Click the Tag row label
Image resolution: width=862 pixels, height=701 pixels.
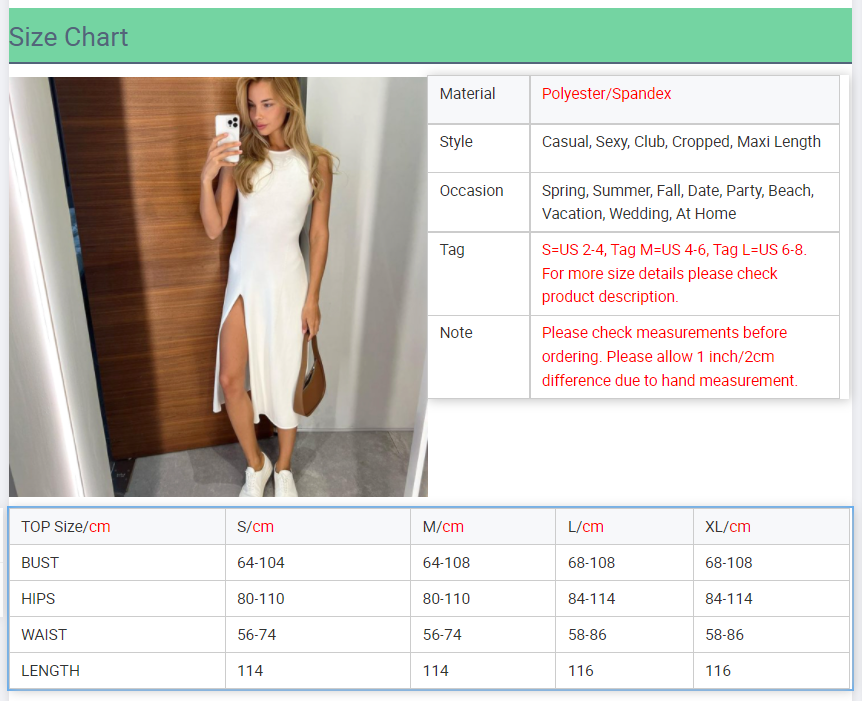coord(452,250)
